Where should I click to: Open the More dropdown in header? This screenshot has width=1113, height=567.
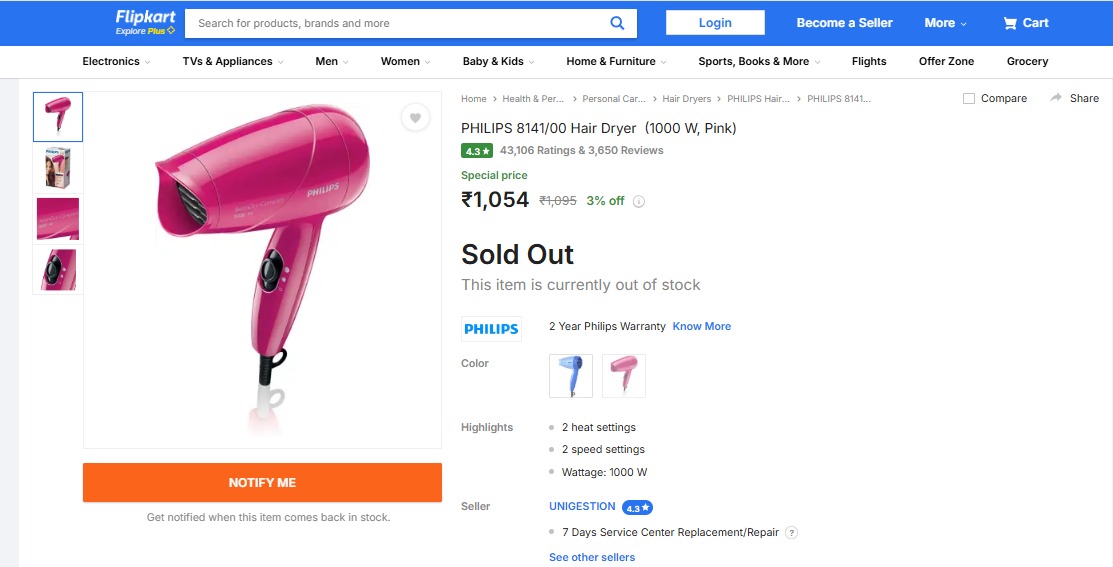[945, 23]
